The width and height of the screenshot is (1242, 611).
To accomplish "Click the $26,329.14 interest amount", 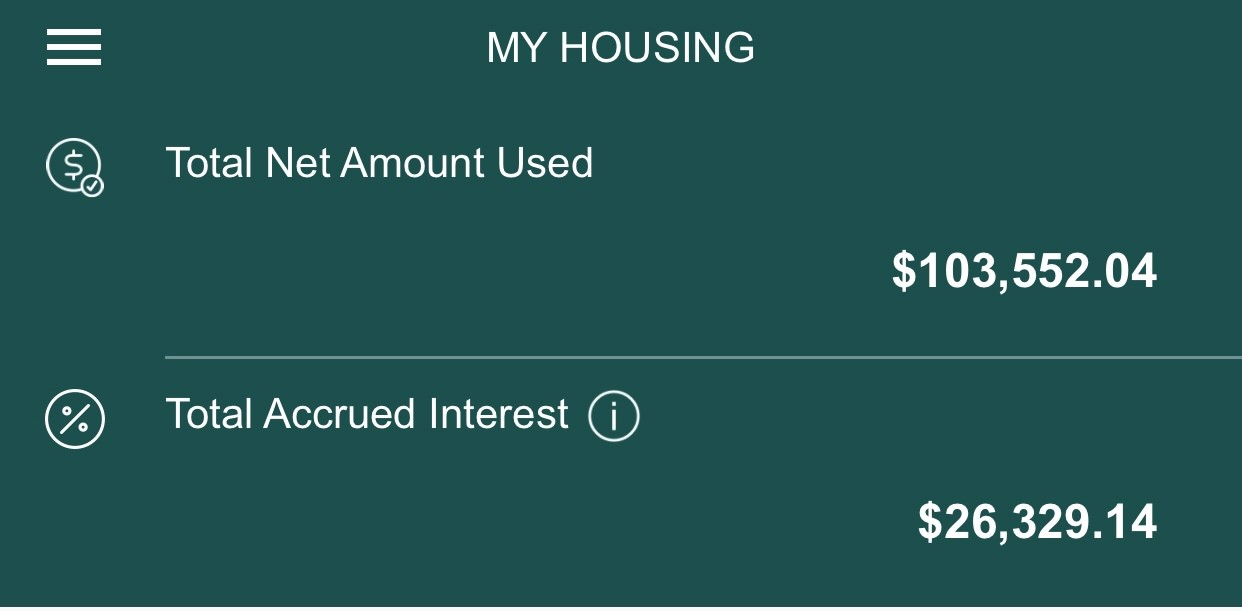I will [1037, 522].
